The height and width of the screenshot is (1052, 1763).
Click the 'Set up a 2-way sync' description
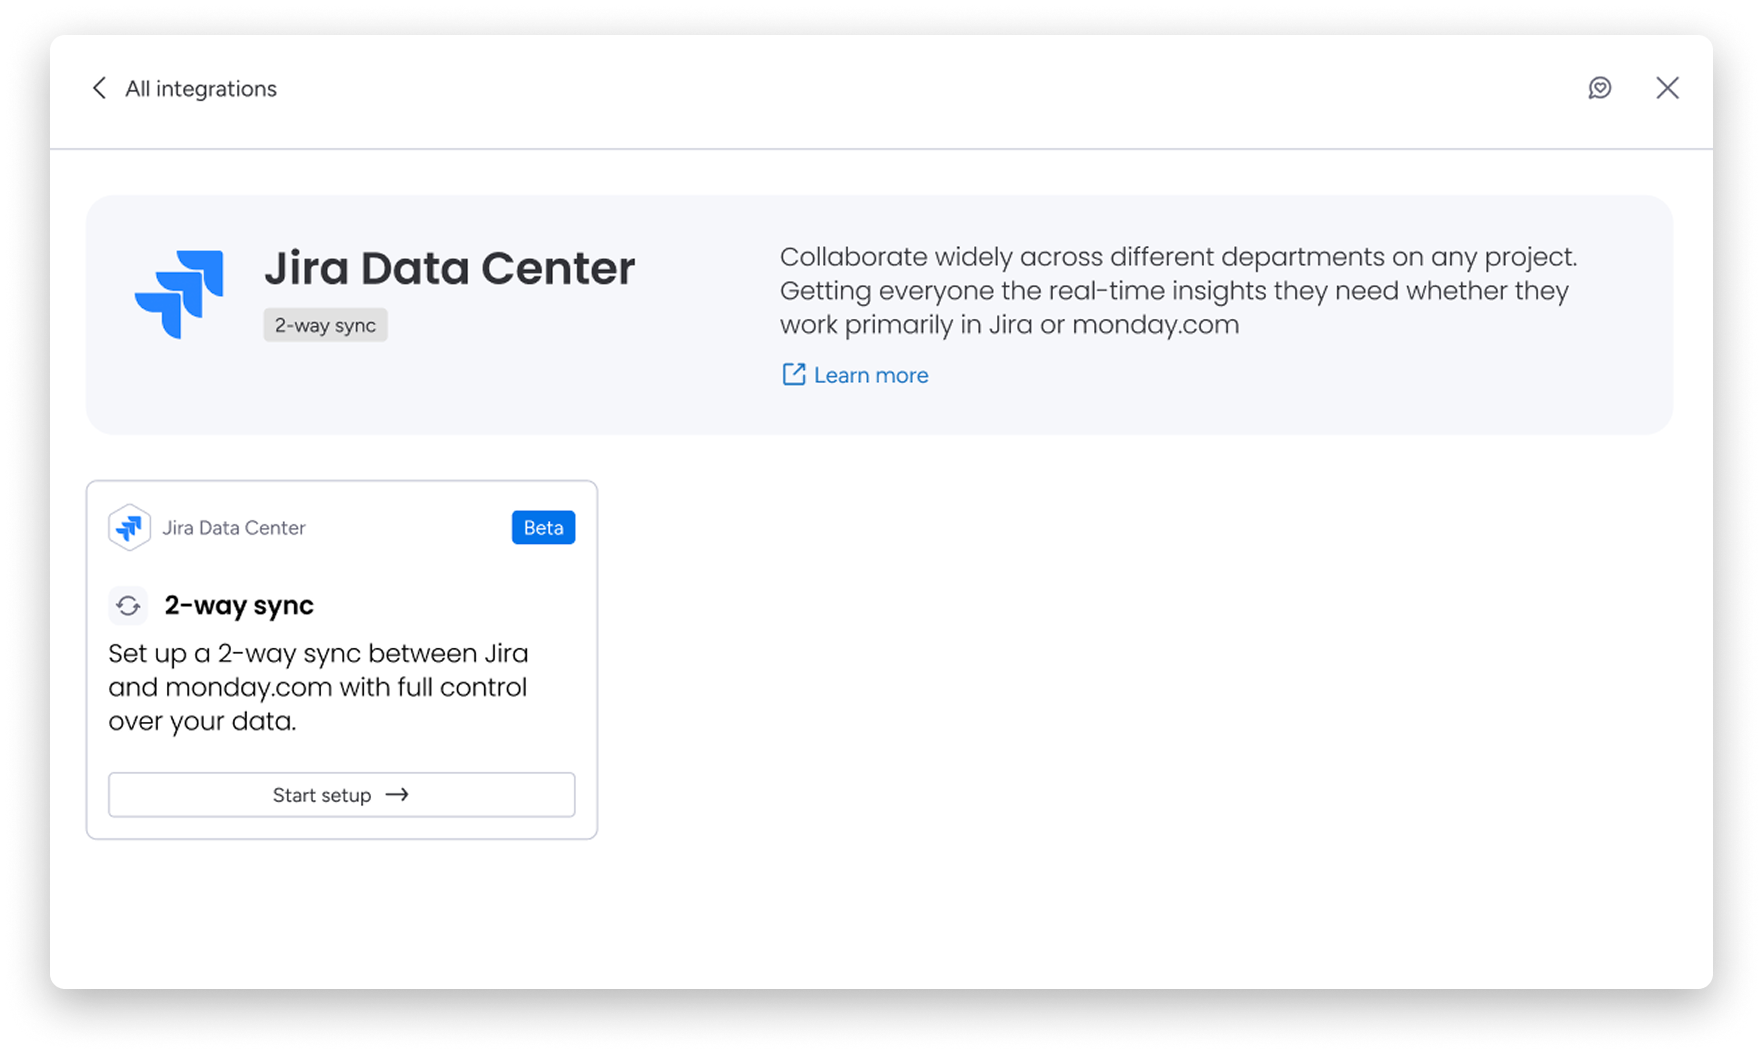(318, 687)
